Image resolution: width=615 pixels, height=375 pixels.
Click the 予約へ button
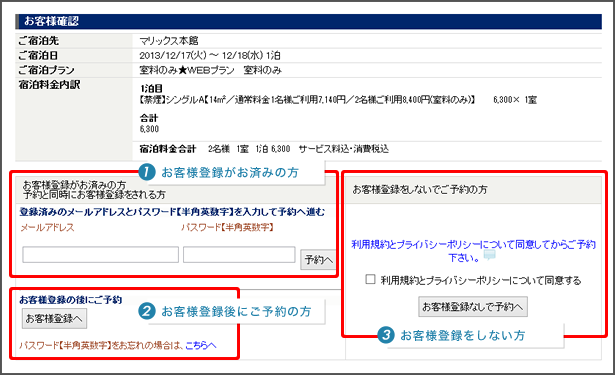(x=318, y=260)
